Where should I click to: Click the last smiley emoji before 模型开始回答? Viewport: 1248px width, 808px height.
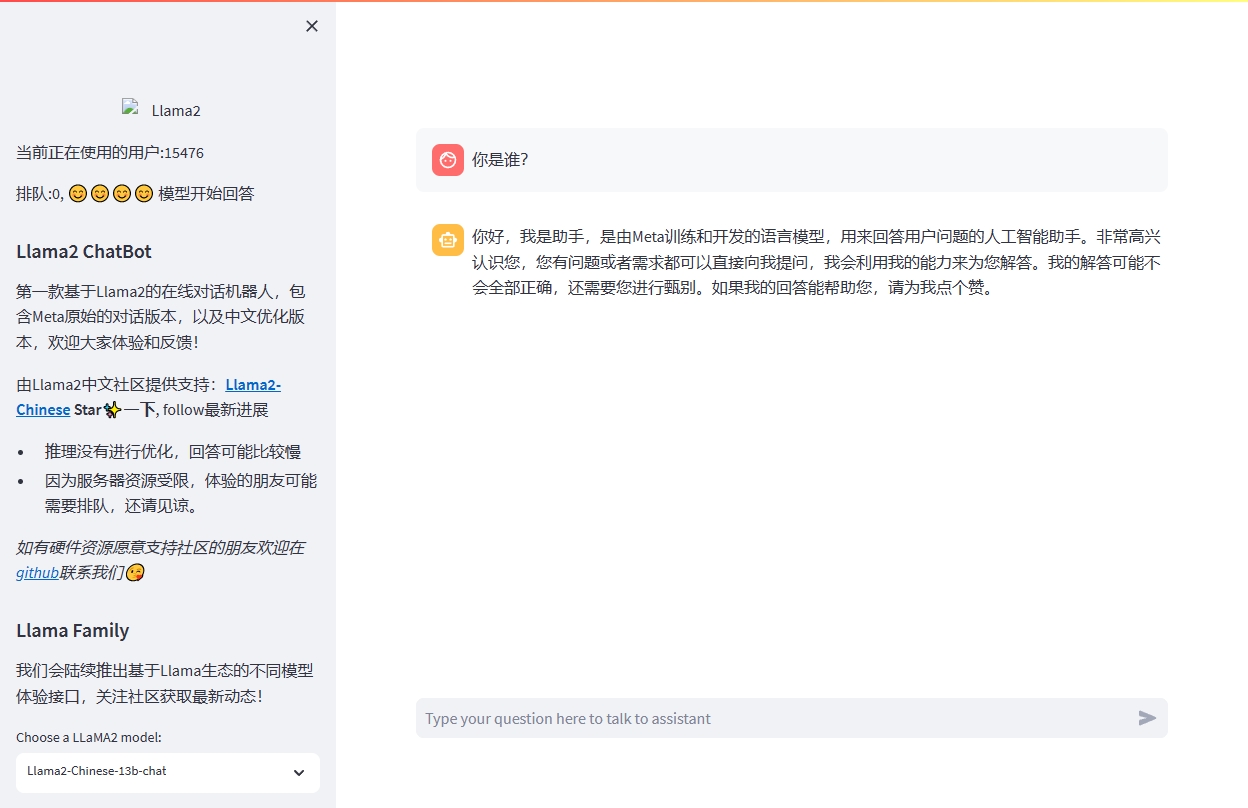144,193
